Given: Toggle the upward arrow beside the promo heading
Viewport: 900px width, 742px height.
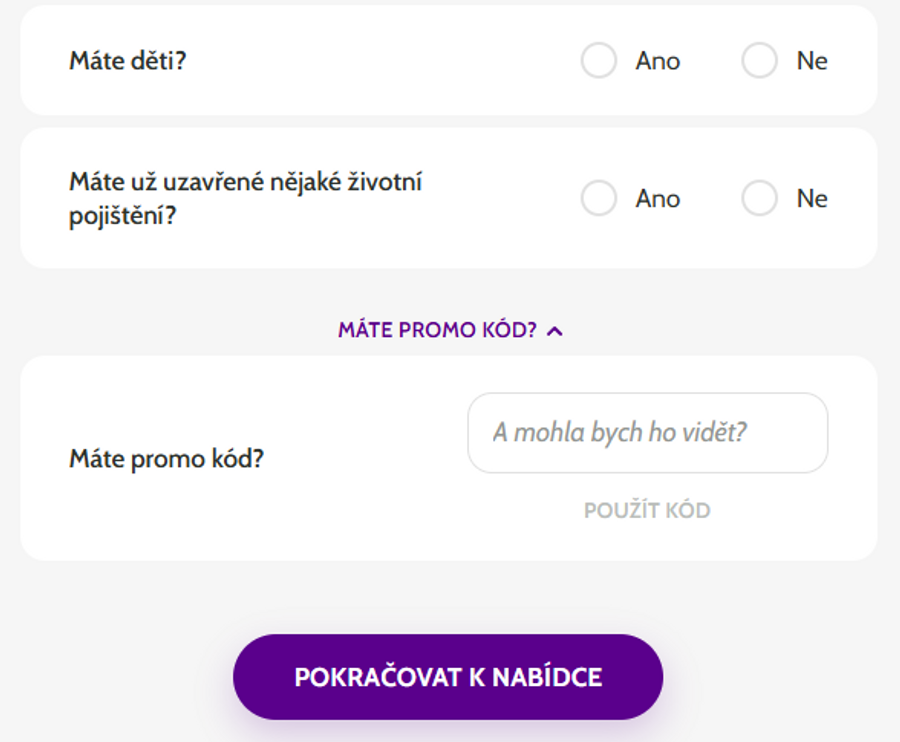Looking at the screenshot, I should [556, 330].
